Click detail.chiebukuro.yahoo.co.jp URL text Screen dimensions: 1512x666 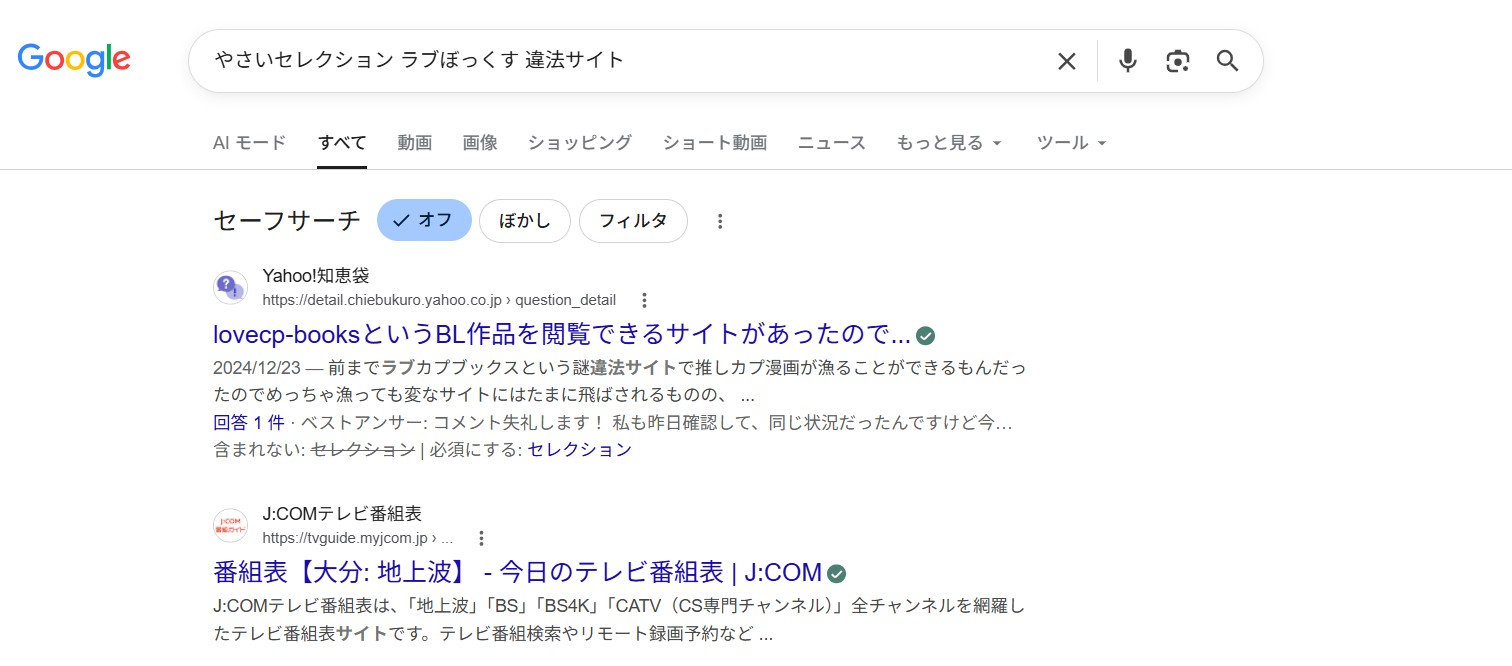[x=439, y=300]
